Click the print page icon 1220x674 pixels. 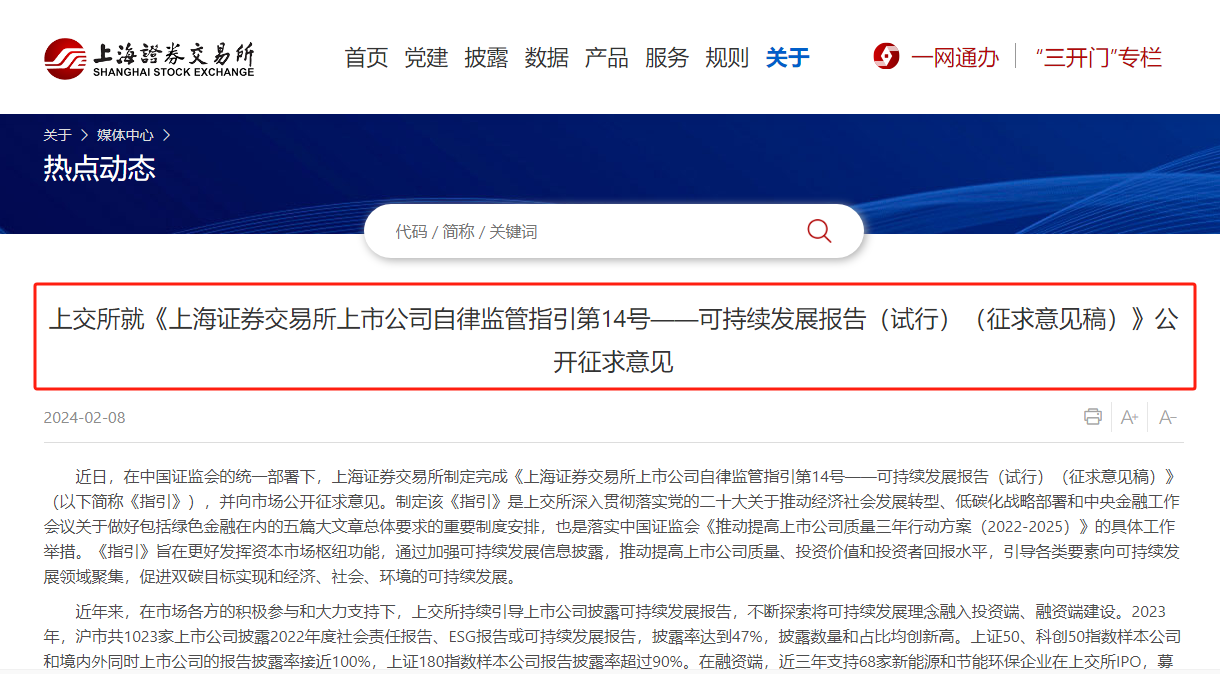(x=1093, y=417)
